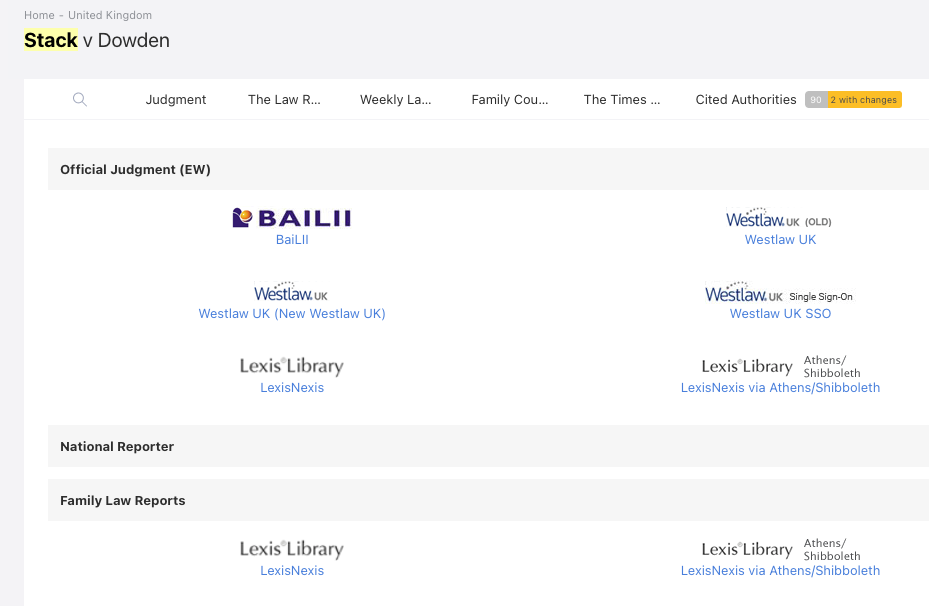Click the 90 count badge

pyautogui.click(x=816, y=100)
